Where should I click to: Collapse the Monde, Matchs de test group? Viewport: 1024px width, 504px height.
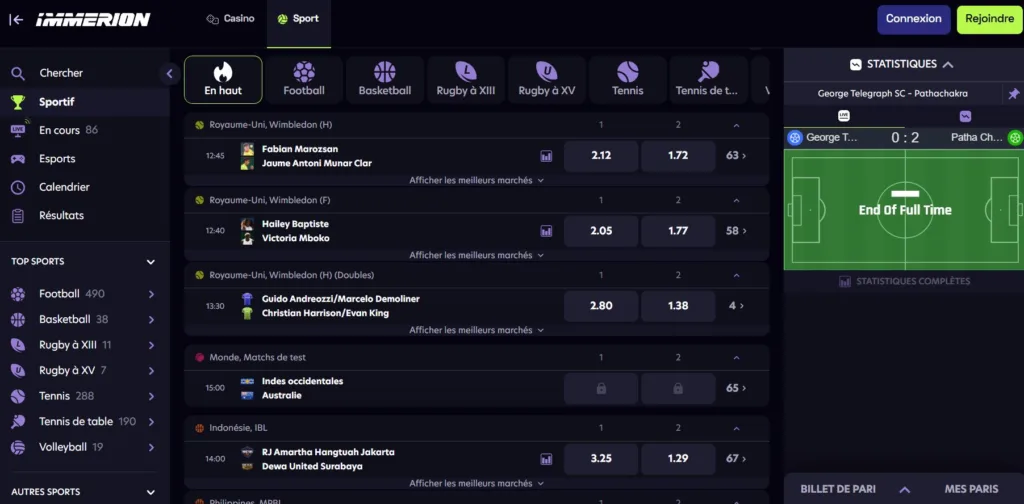point(736,358)
